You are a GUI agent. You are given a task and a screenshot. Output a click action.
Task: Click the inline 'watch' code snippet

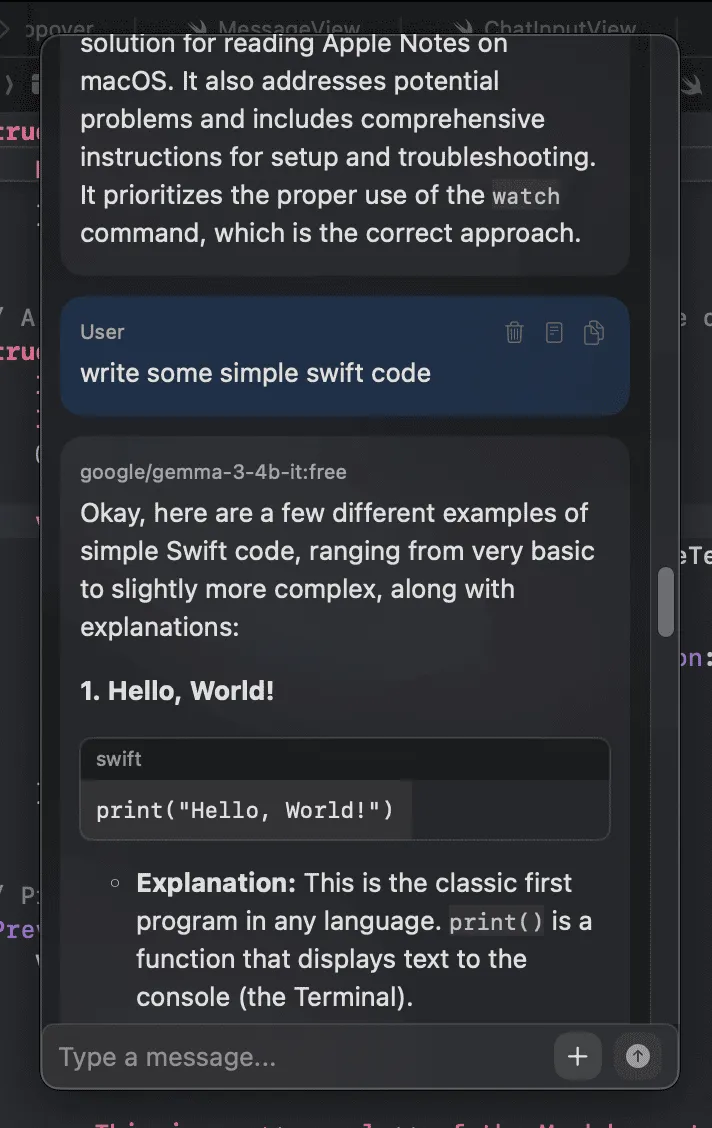click(x=526, y=195)
